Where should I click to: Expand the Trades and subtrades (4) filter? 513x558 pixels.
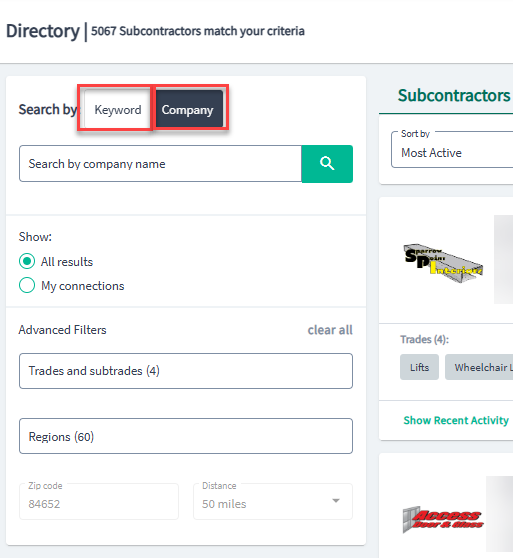pos(186,371)
